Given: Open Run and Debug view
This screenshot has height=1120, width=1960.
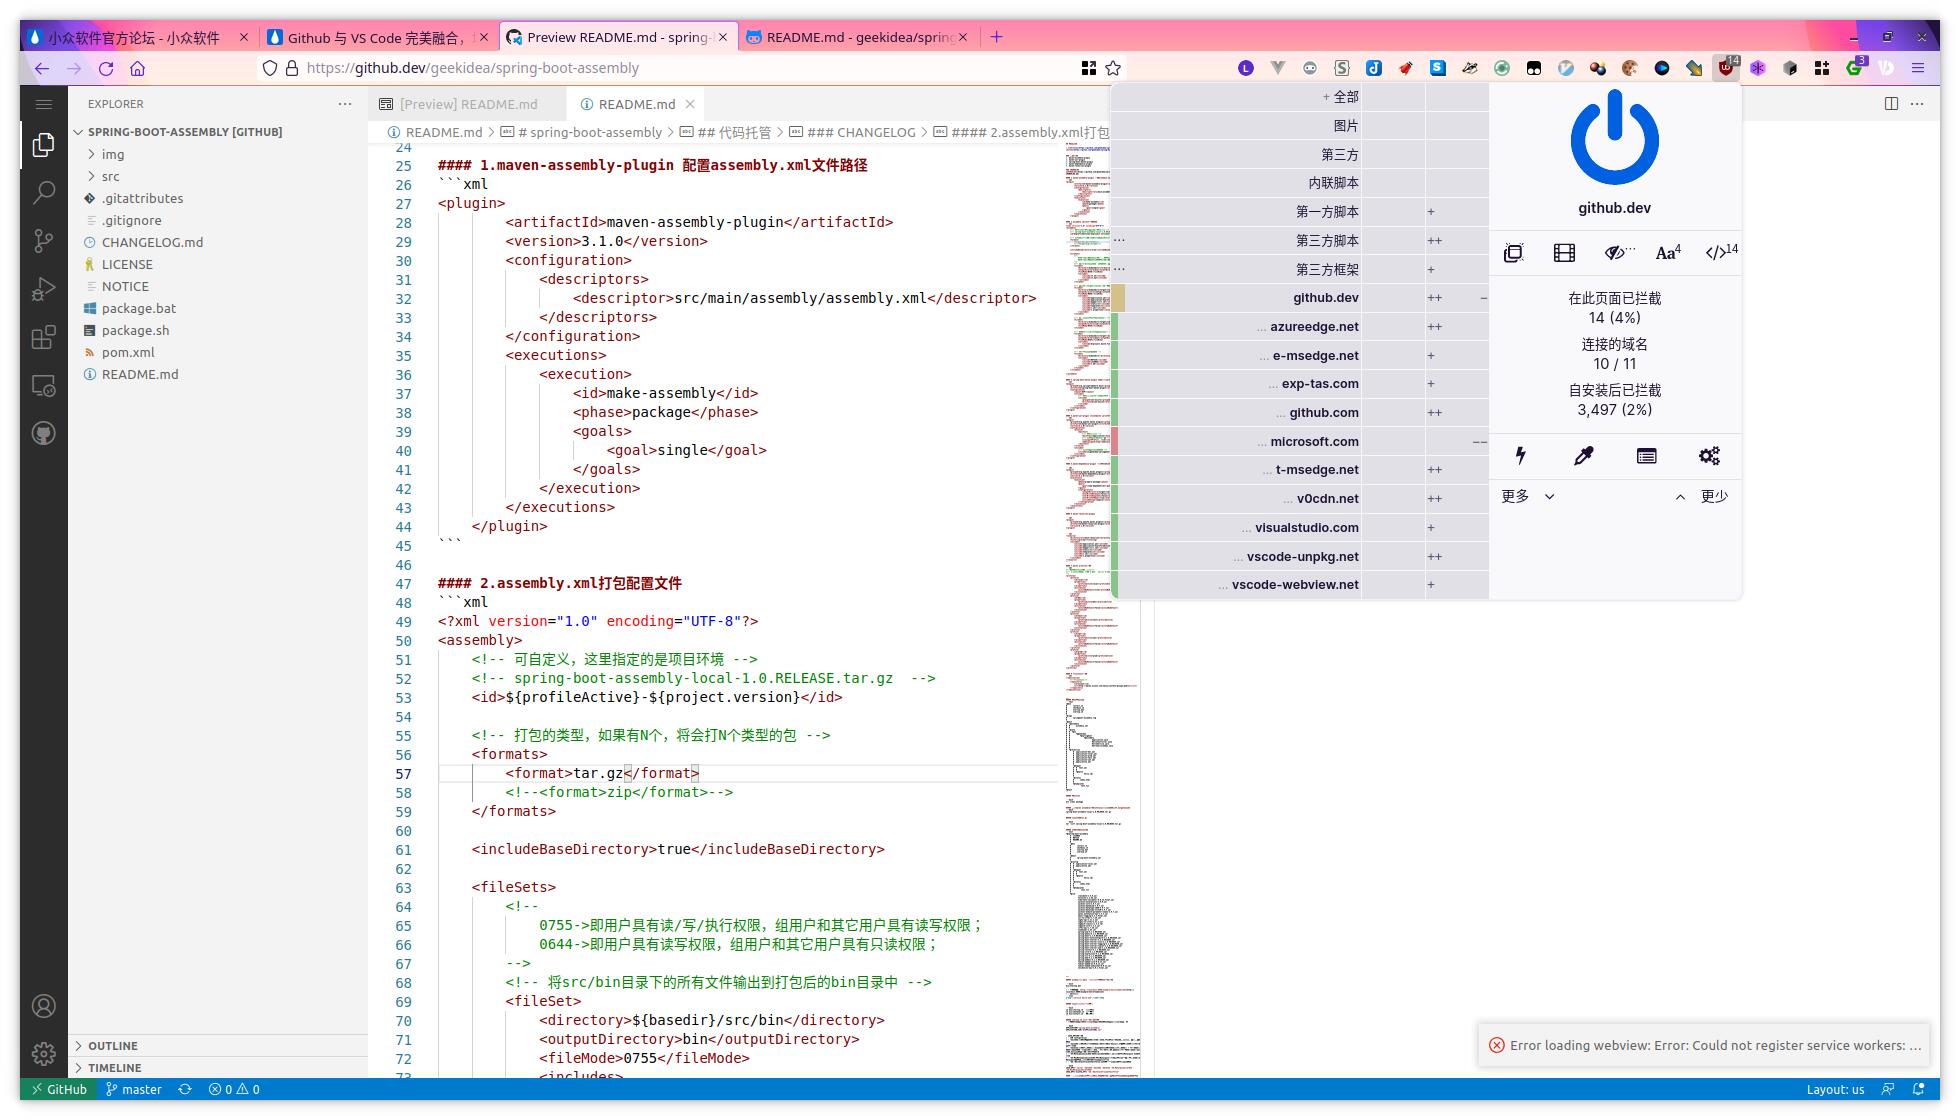Looking at the screenshot, I should coord(43,289).
